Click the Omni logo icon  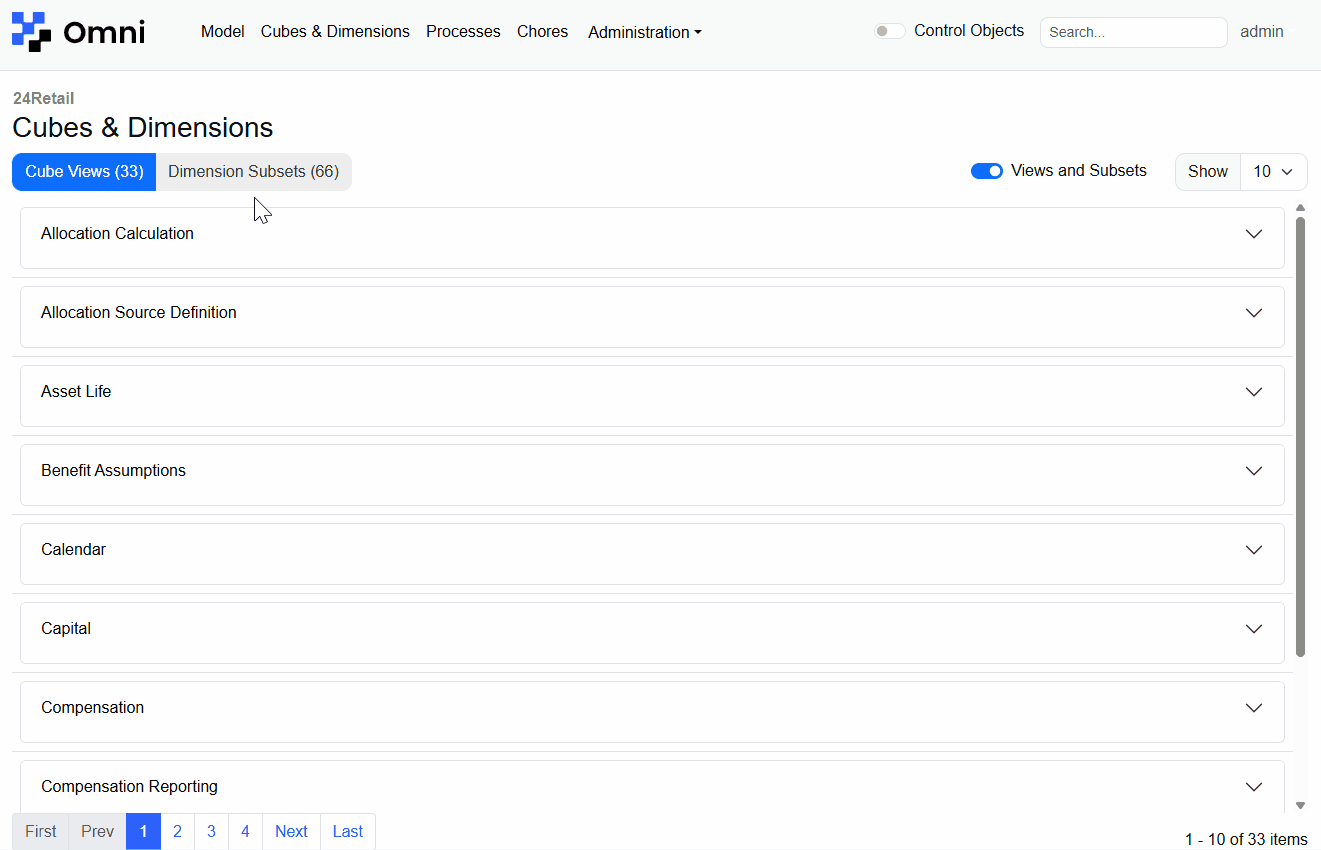tap(31, 32)
